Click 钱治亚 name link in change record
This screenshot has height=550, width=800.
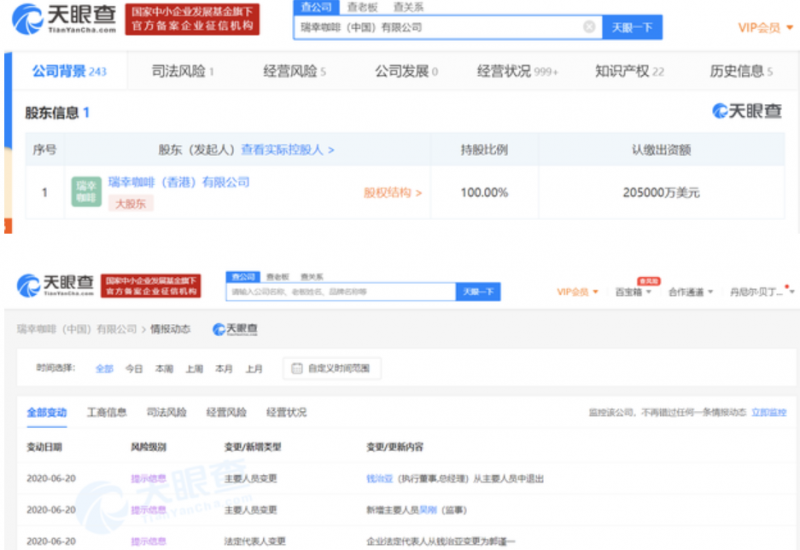click(380, 479)
